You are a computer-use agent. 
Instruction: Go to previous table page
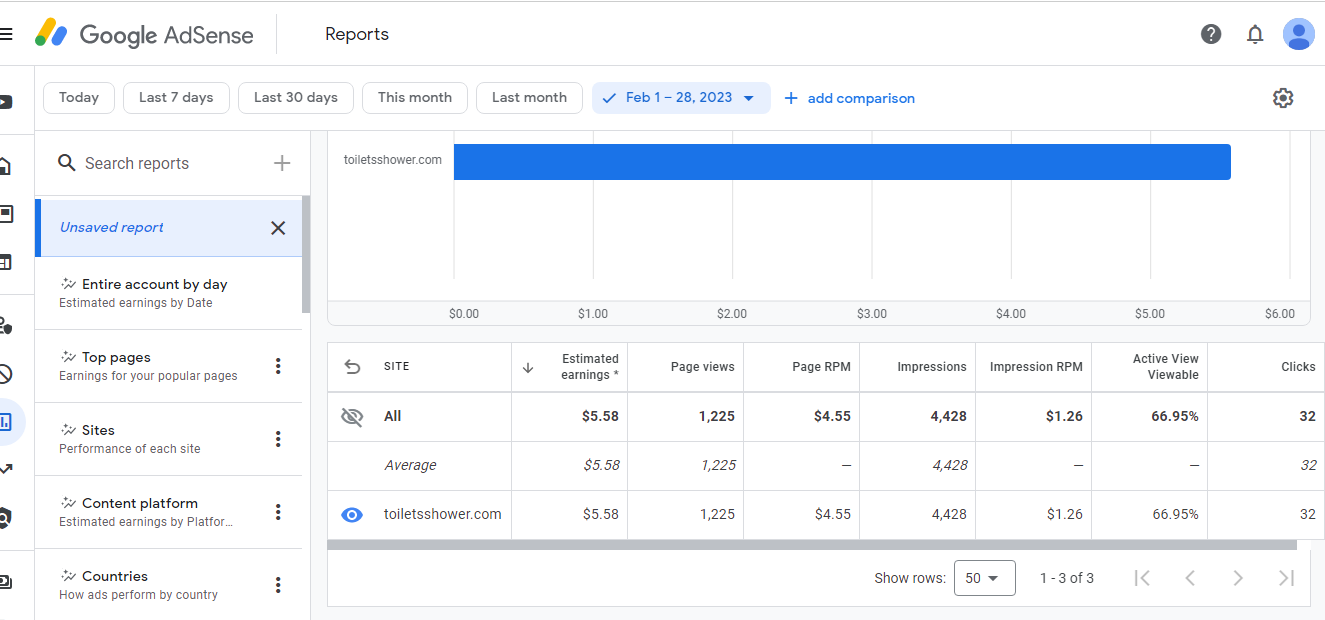tap(1190, 578)
